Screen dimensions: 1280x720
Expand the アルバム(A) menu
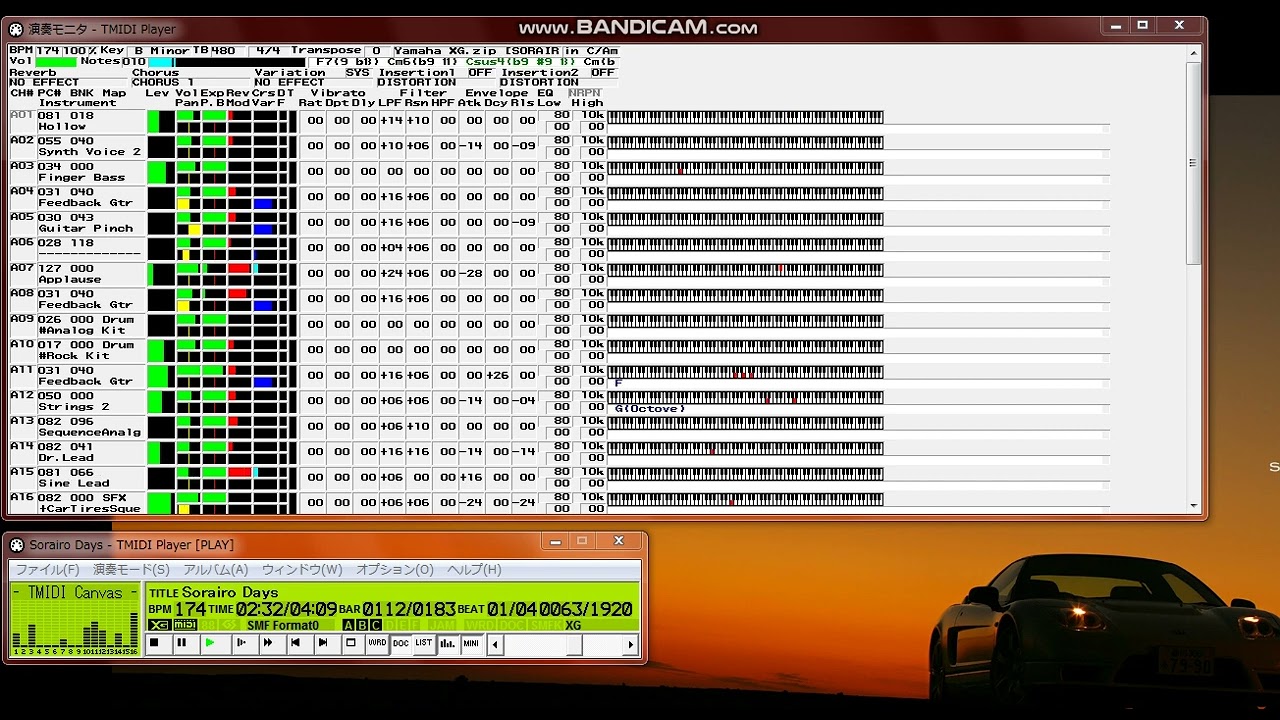click(x=215, y=570)
